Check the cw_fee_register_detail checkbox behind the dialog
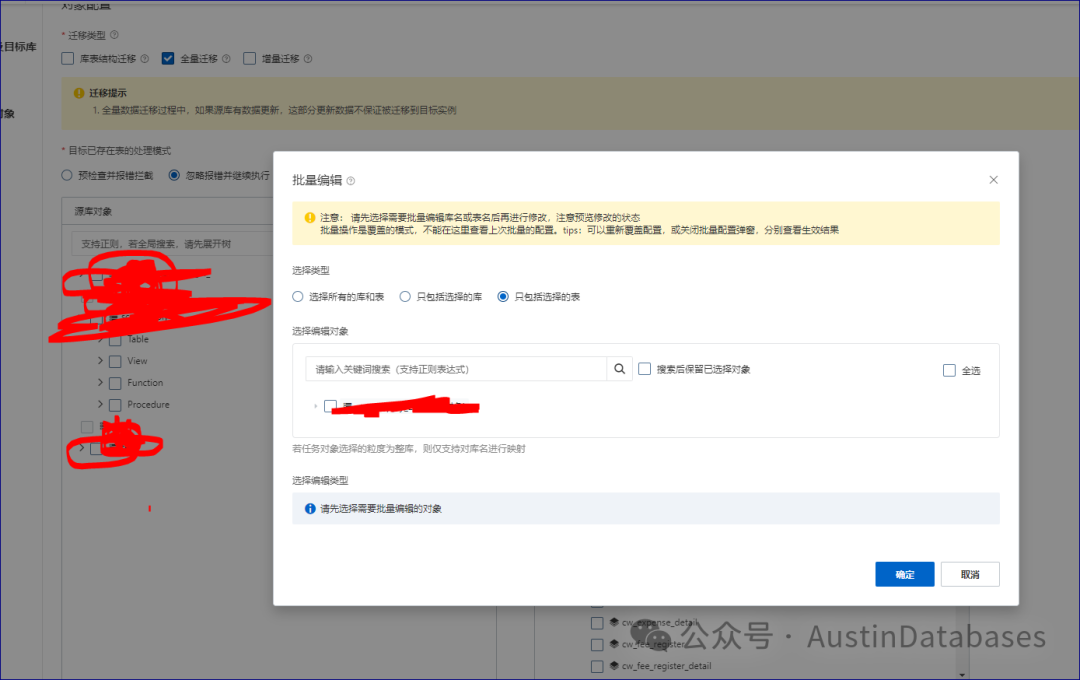 click(597, 666)
